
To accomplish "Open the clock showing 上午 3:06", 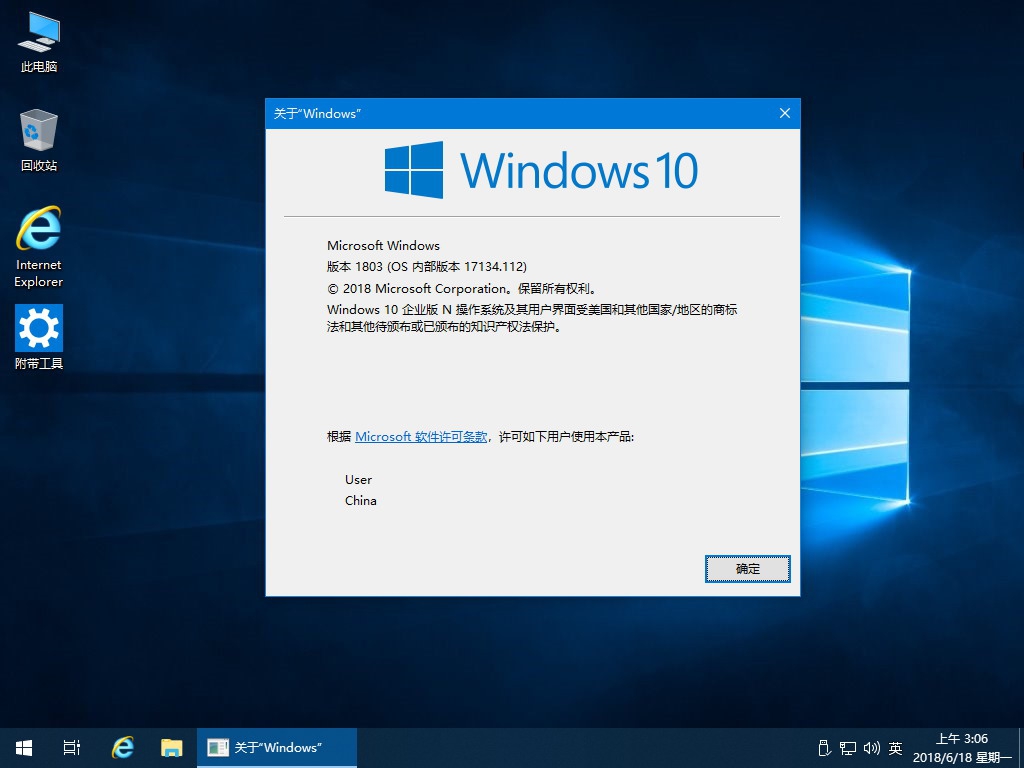I will [x=962, y=748].
